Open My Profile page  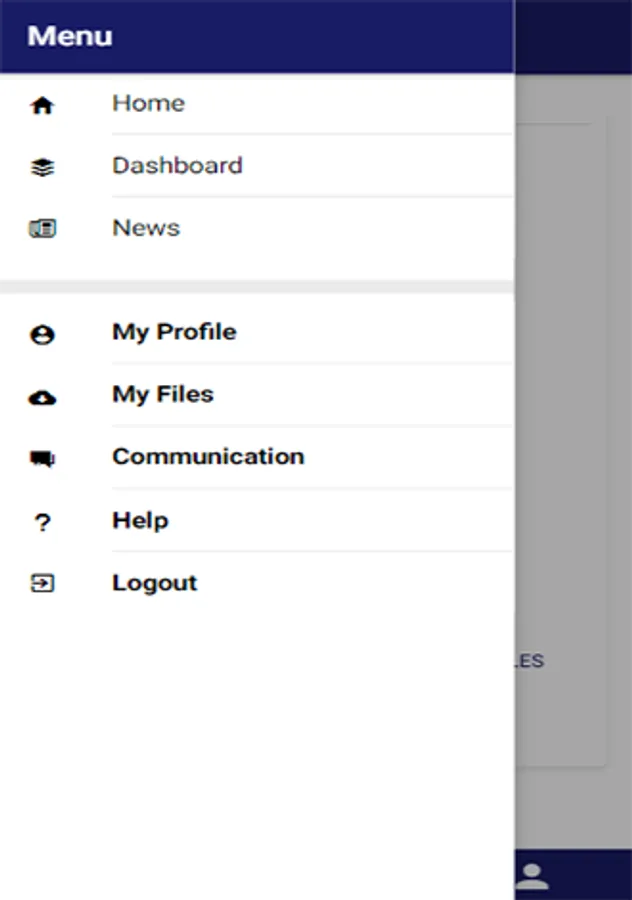[x=174, y=332]
